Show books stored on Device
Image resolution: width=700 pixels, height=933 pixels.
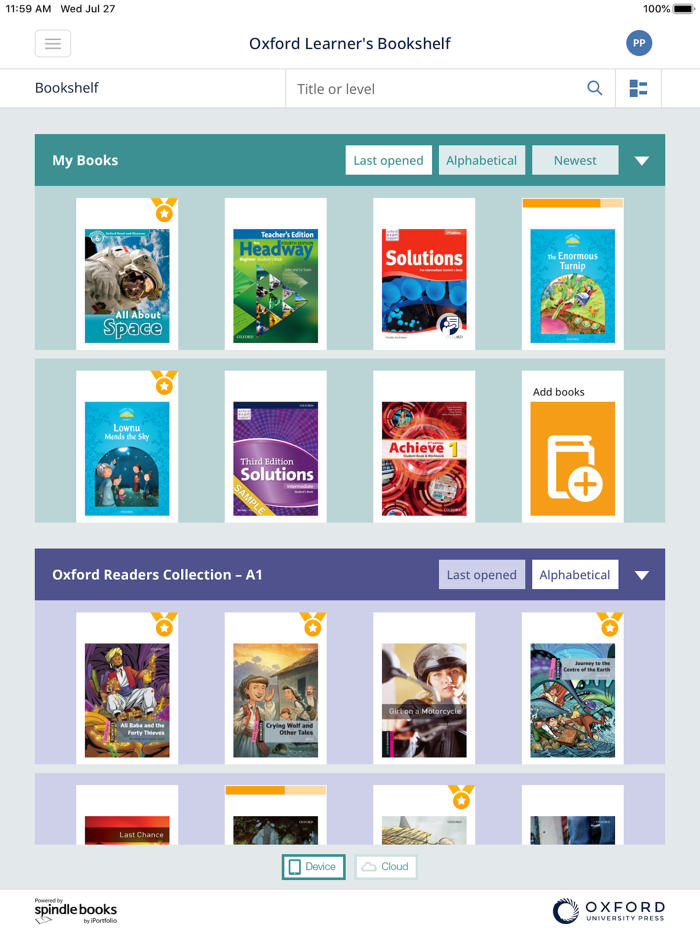click(x=314, y=867)
